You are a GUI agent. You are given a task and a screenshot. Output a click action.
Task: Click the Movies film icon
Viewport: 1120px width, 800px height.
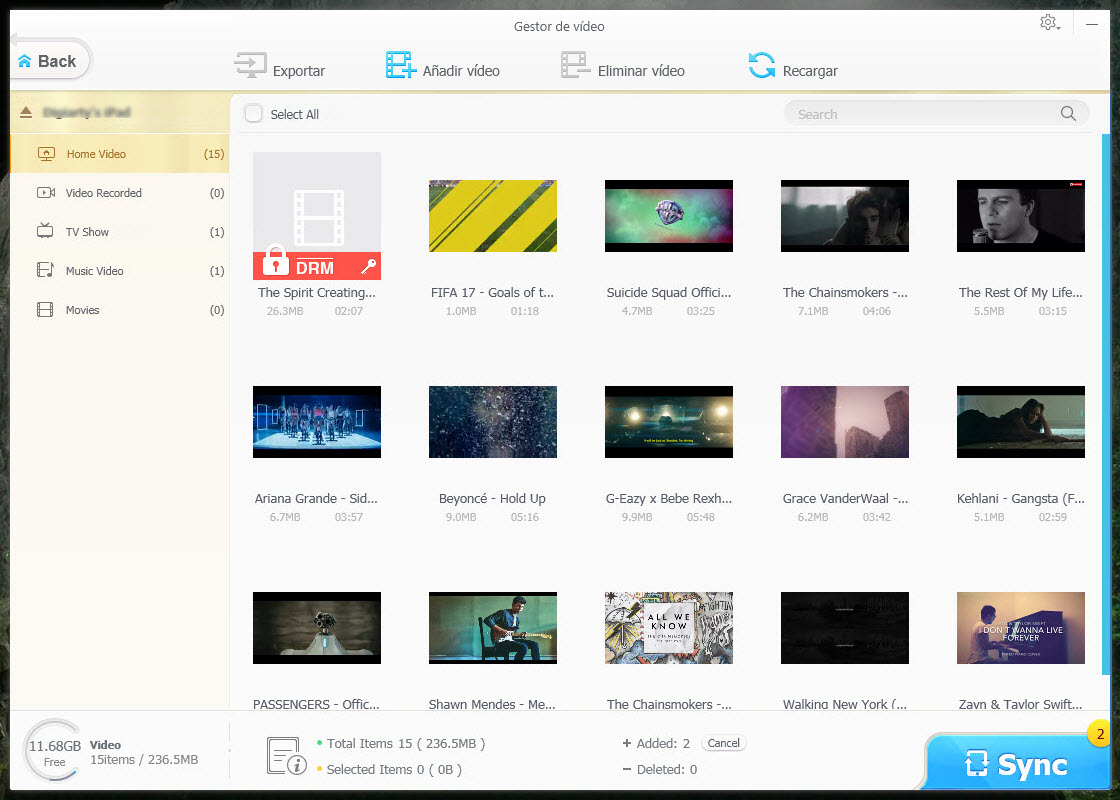click(x=45, y=309)
